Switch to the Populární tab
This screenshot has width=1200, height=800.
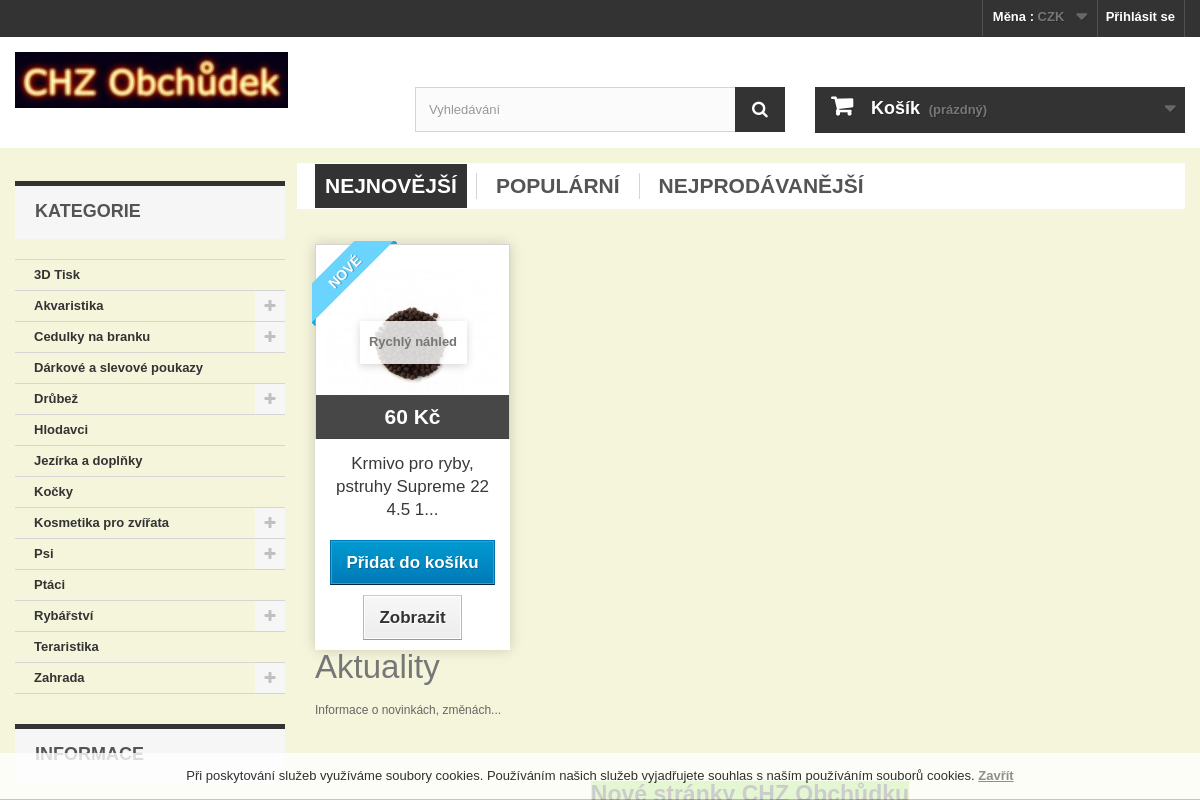point(557,186)
